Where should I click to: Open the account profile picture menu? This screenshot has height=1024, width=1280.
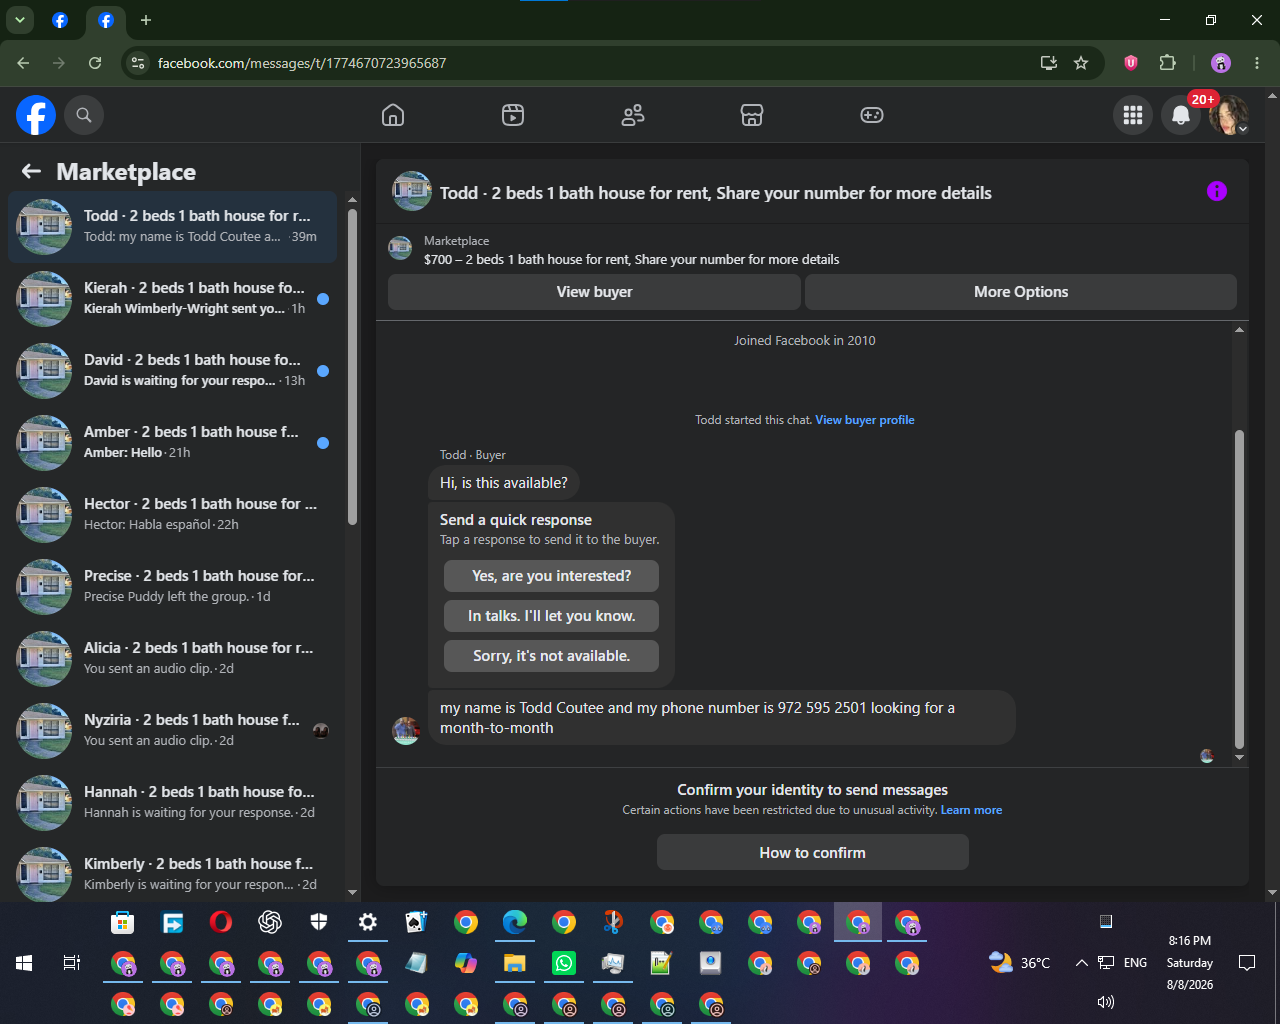click(1229, 115)
